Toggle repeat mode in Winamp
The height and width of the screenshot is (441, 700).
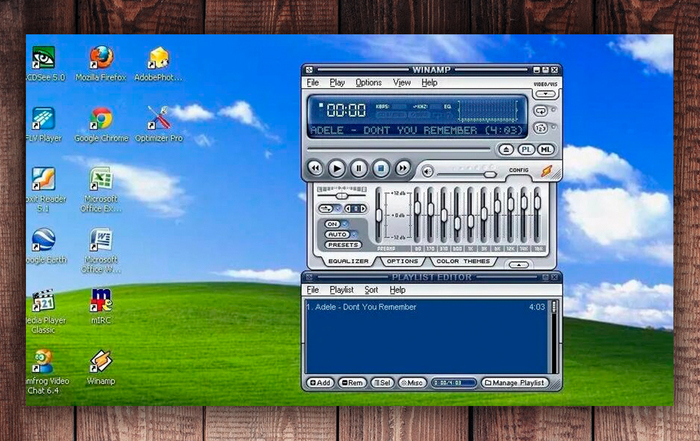point(541,111)
